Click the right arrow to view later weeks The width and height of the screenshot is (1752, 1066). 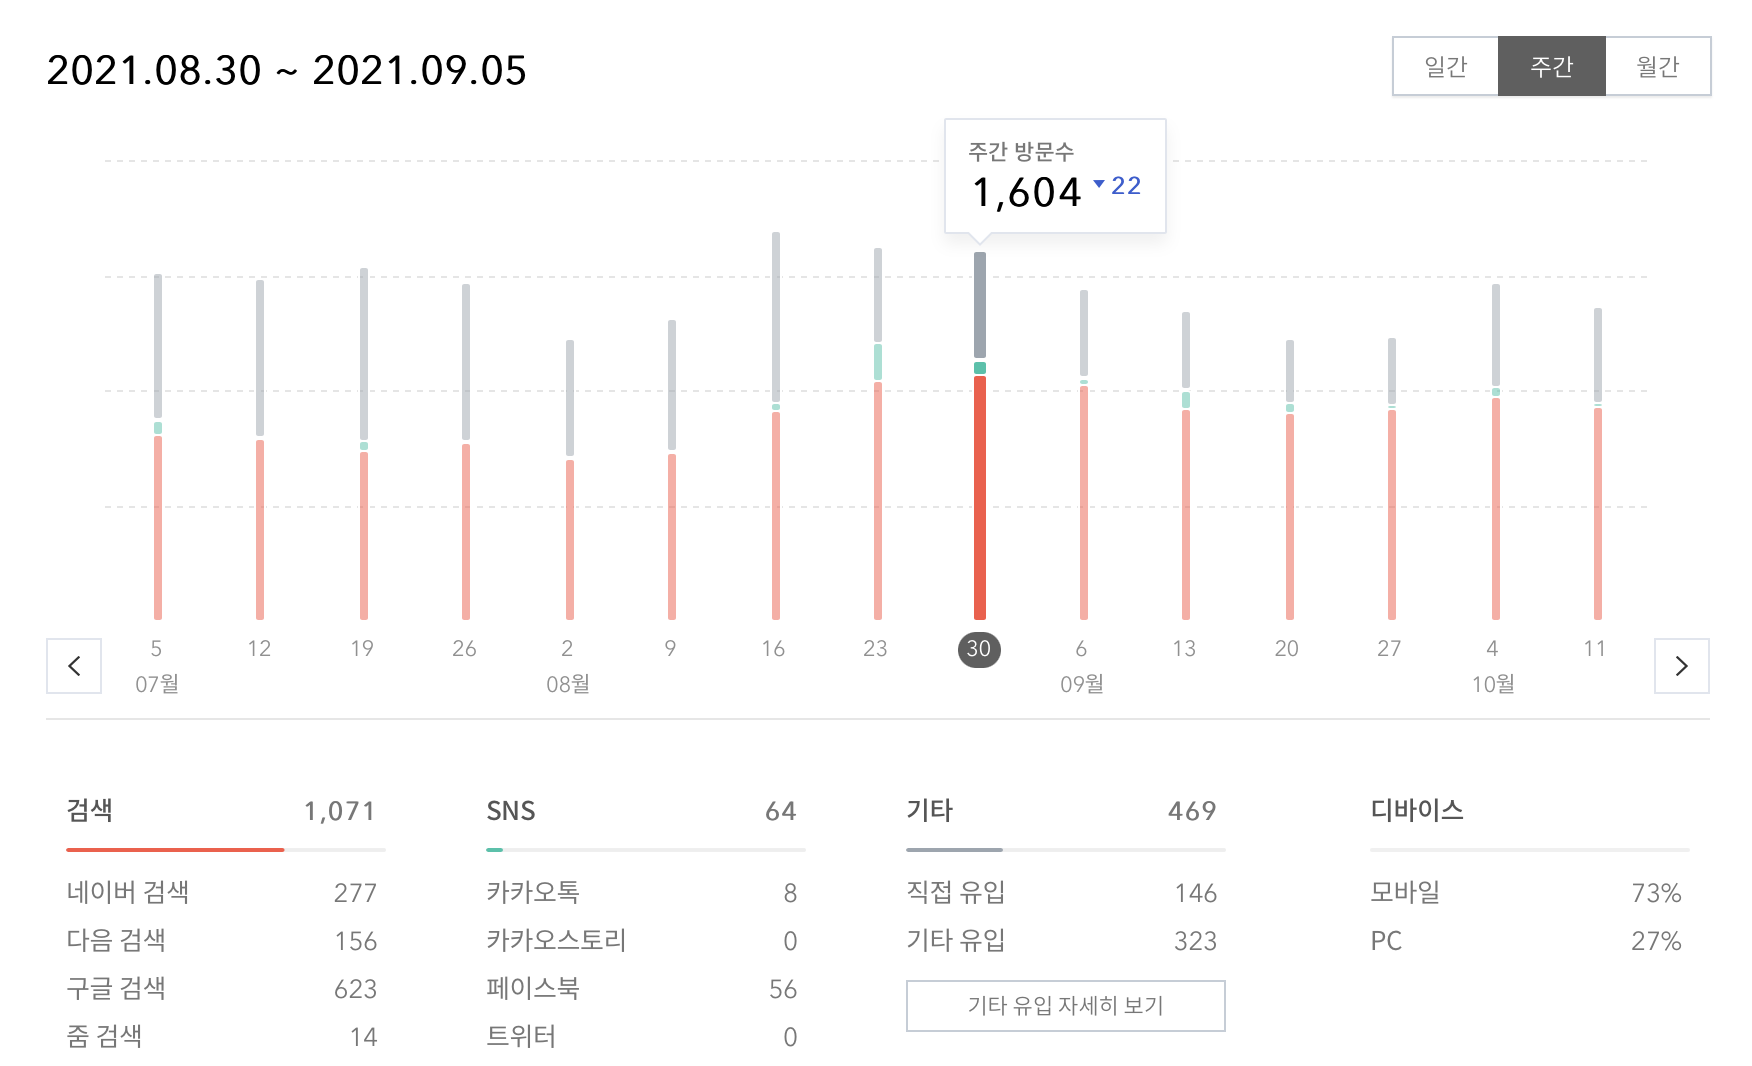1682,666
